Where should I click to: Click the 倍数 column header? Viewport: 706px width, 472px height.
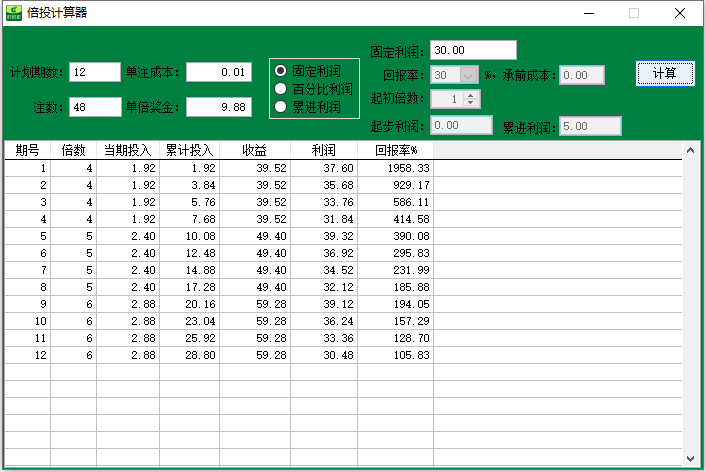(73, 150)
